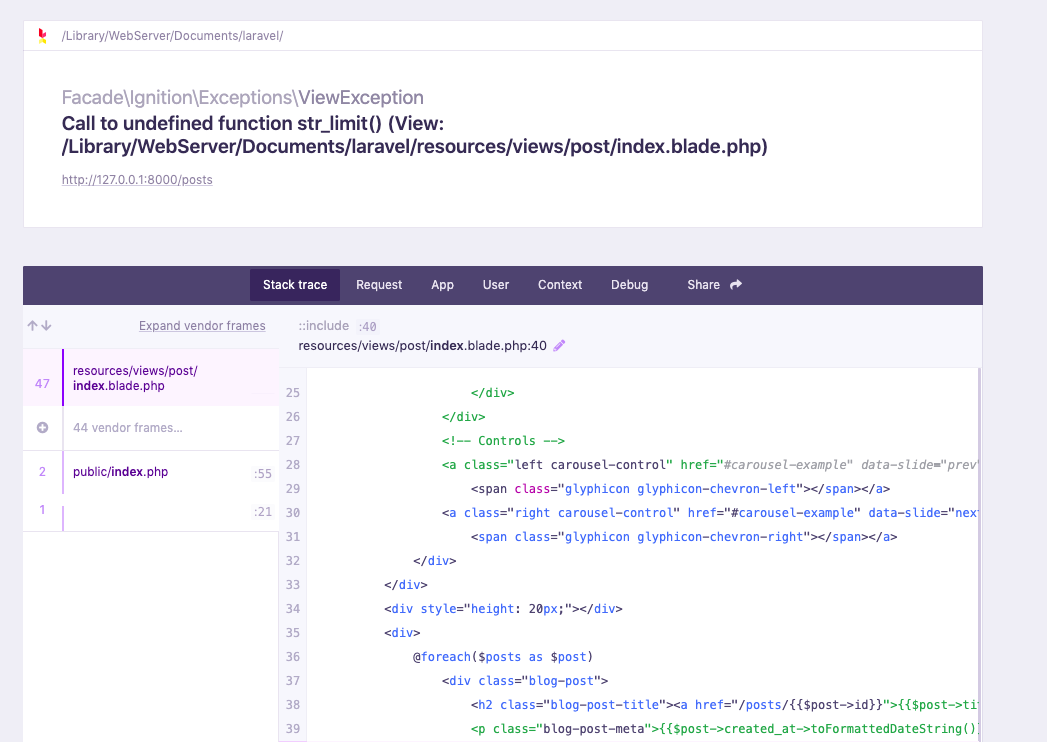The image size is (1047, 742).
Task: Click code line number 36
Action: (x=292, y=657)
